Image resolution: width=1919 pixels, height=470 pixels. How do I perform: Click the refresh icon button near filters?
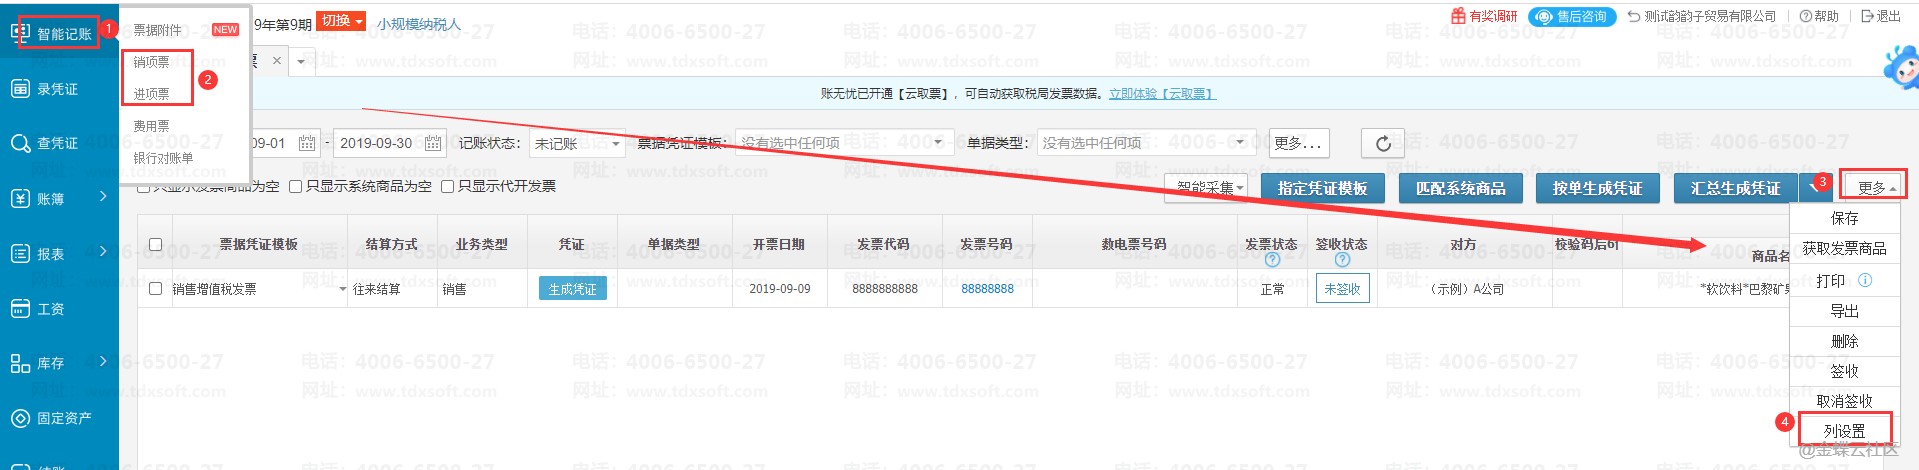coord(1382,144)
